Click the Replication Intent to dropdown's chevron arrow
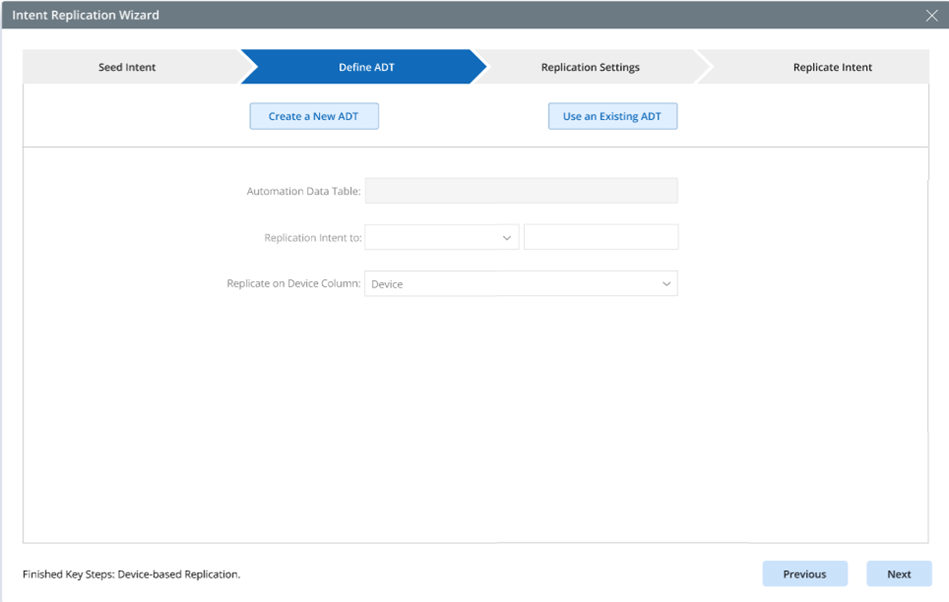The image size is (949, 602). [506, 238]
